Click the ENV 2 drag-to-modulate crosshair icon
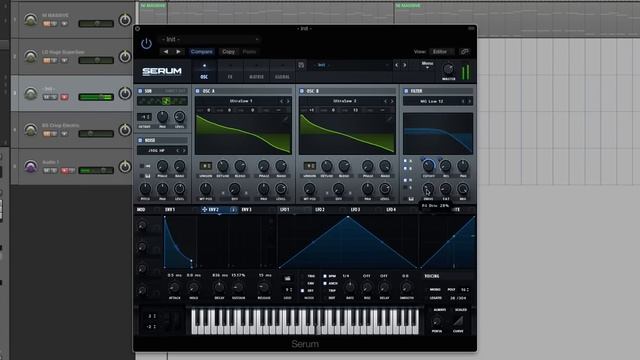640x360 pixels. (204, 209)
